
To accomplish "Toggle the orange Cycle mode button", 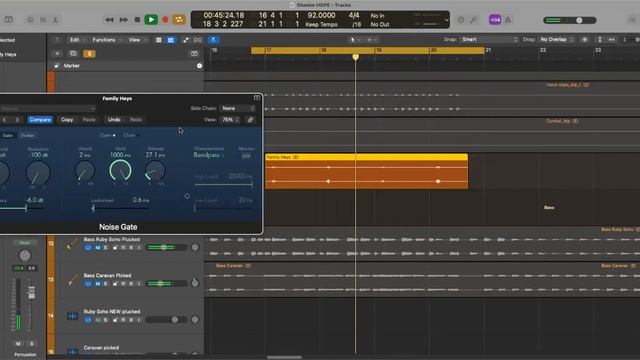I will (179, 20).
